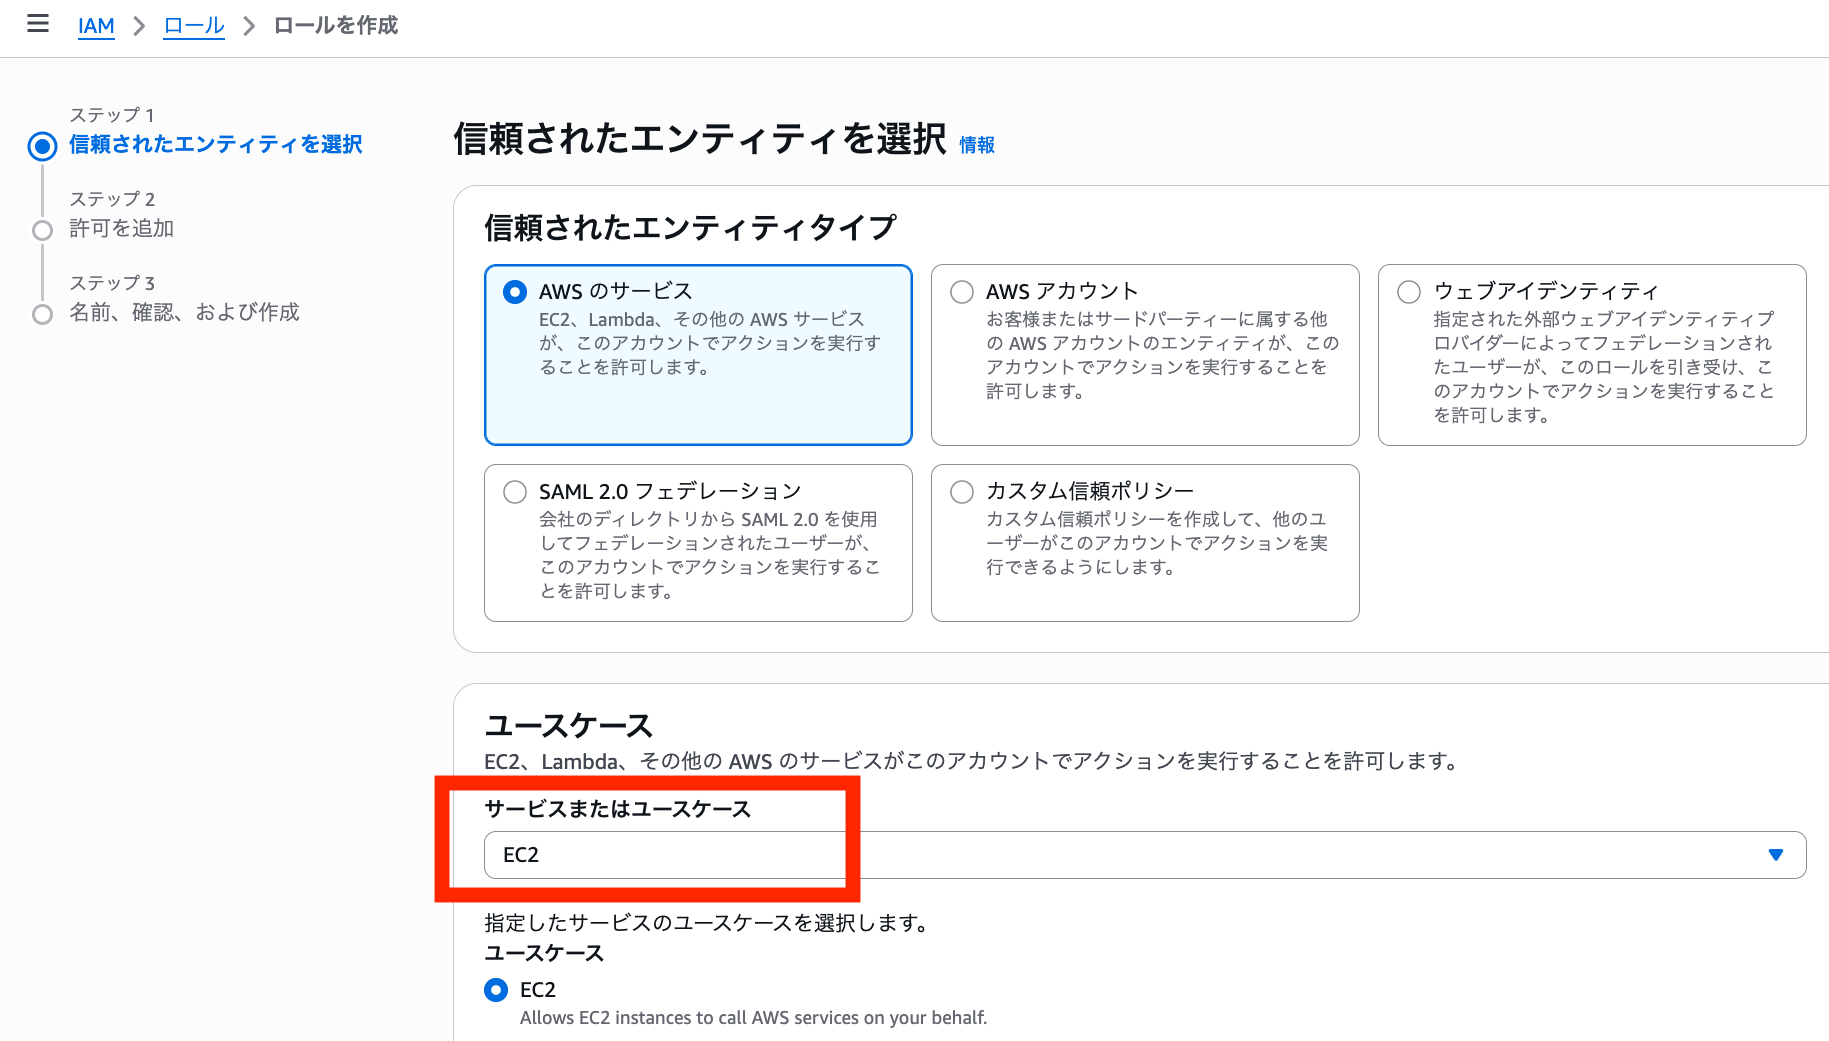The height and width of the screenshot is (1041, 1829).
Task: Click the 指定したサービスのユースケースを選択します text
Action: [x=709, y=923]
